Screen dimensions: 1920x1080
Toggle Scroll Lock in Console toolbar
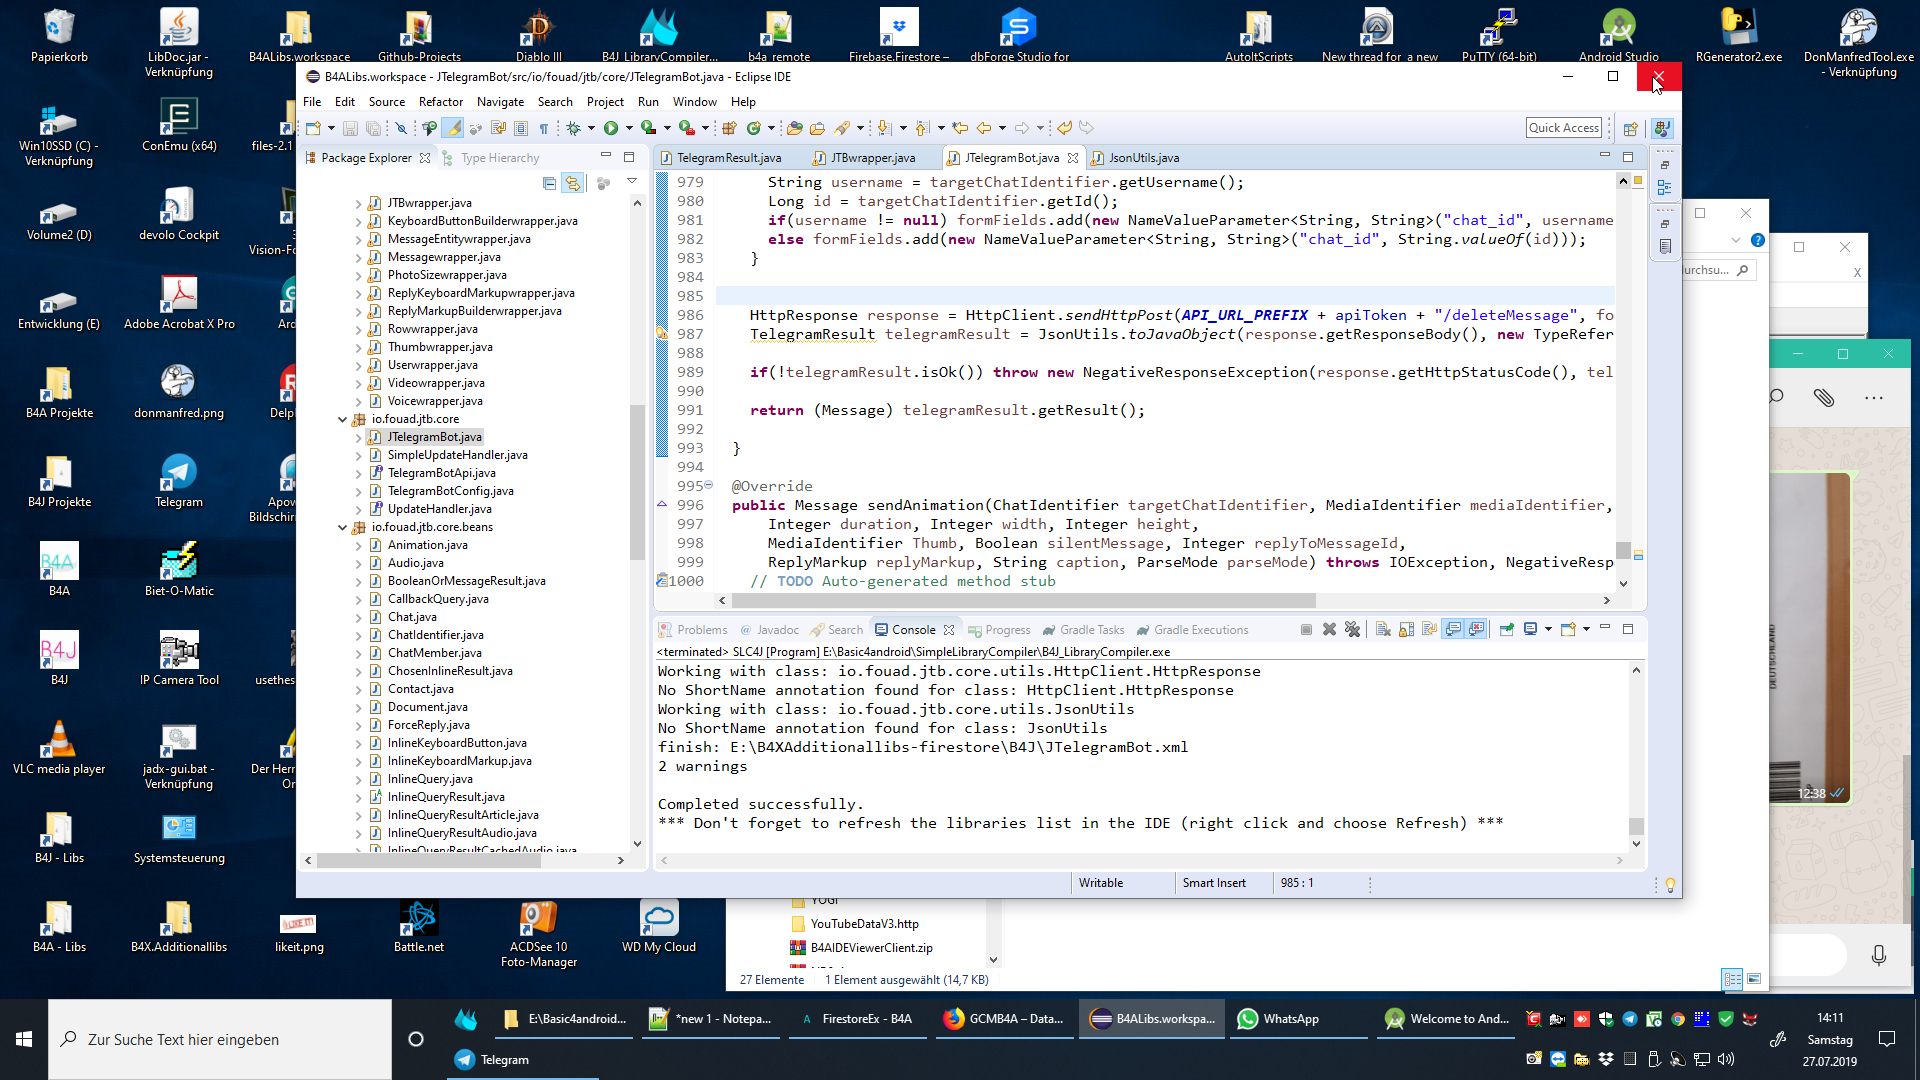(1406, 629)
